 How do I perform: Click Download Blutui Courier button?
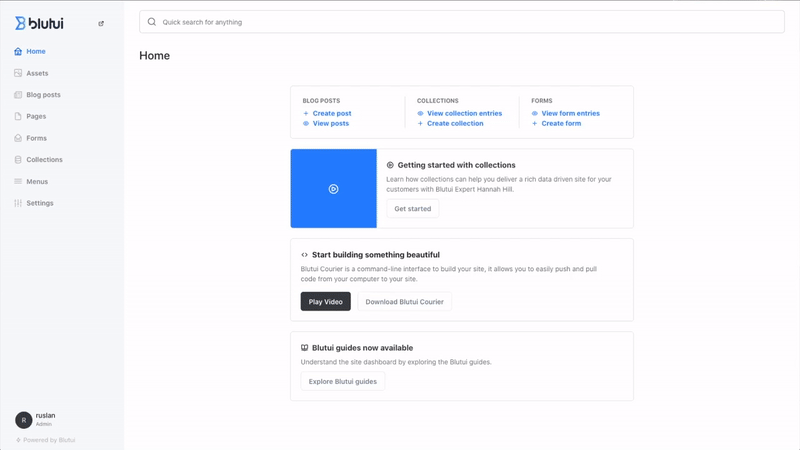[x=404, y=302]
